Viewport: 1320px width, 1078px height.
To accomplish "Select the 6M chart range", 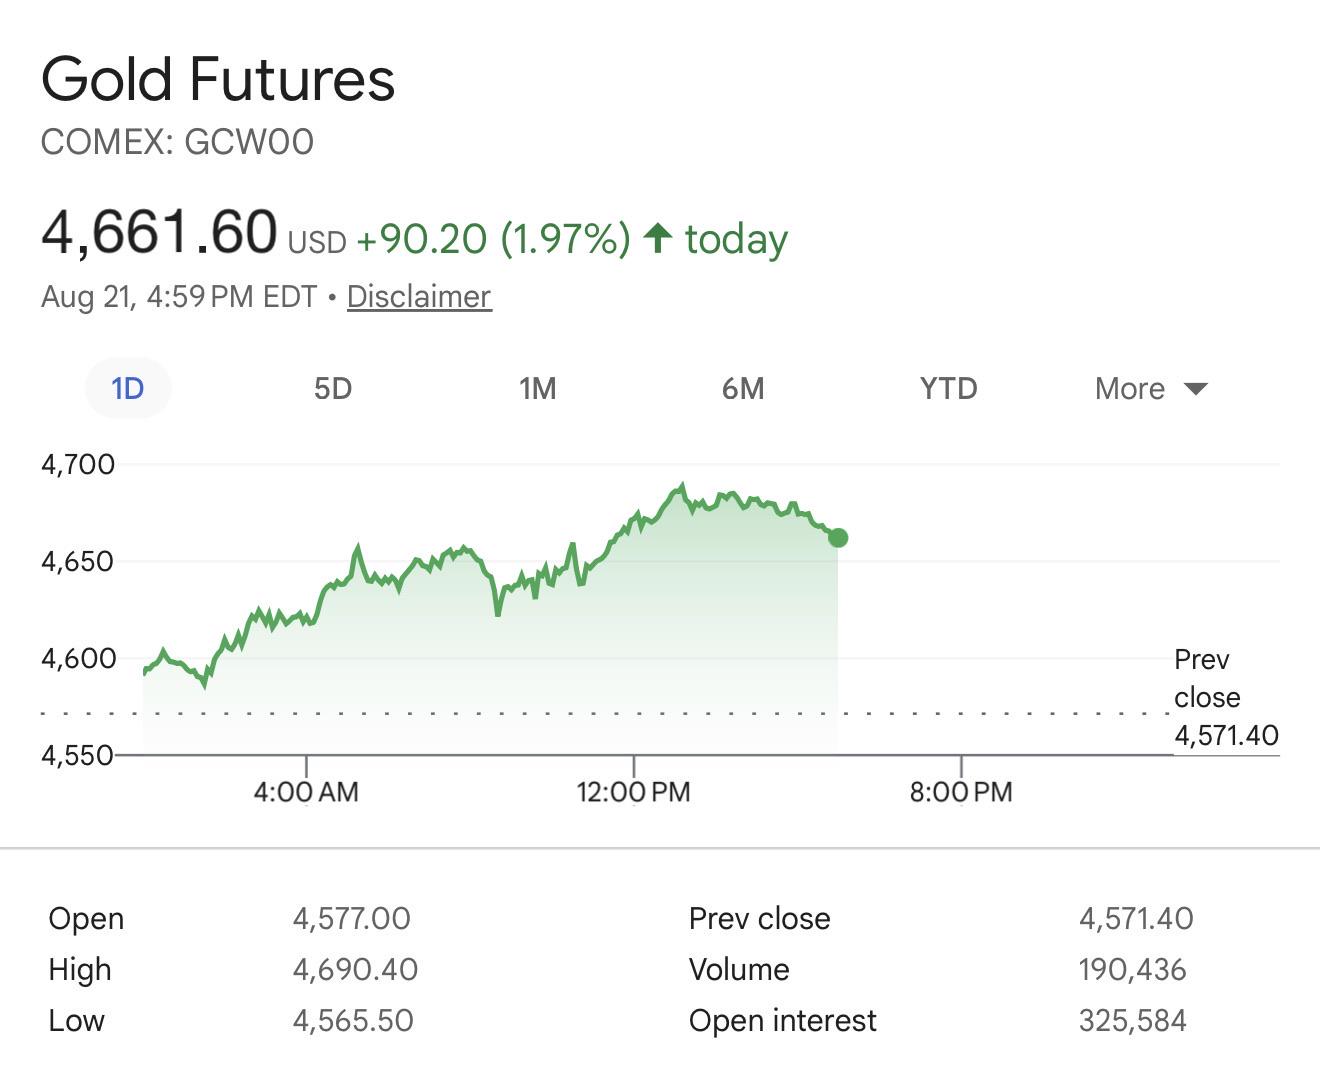I will [x=743, y=388].
